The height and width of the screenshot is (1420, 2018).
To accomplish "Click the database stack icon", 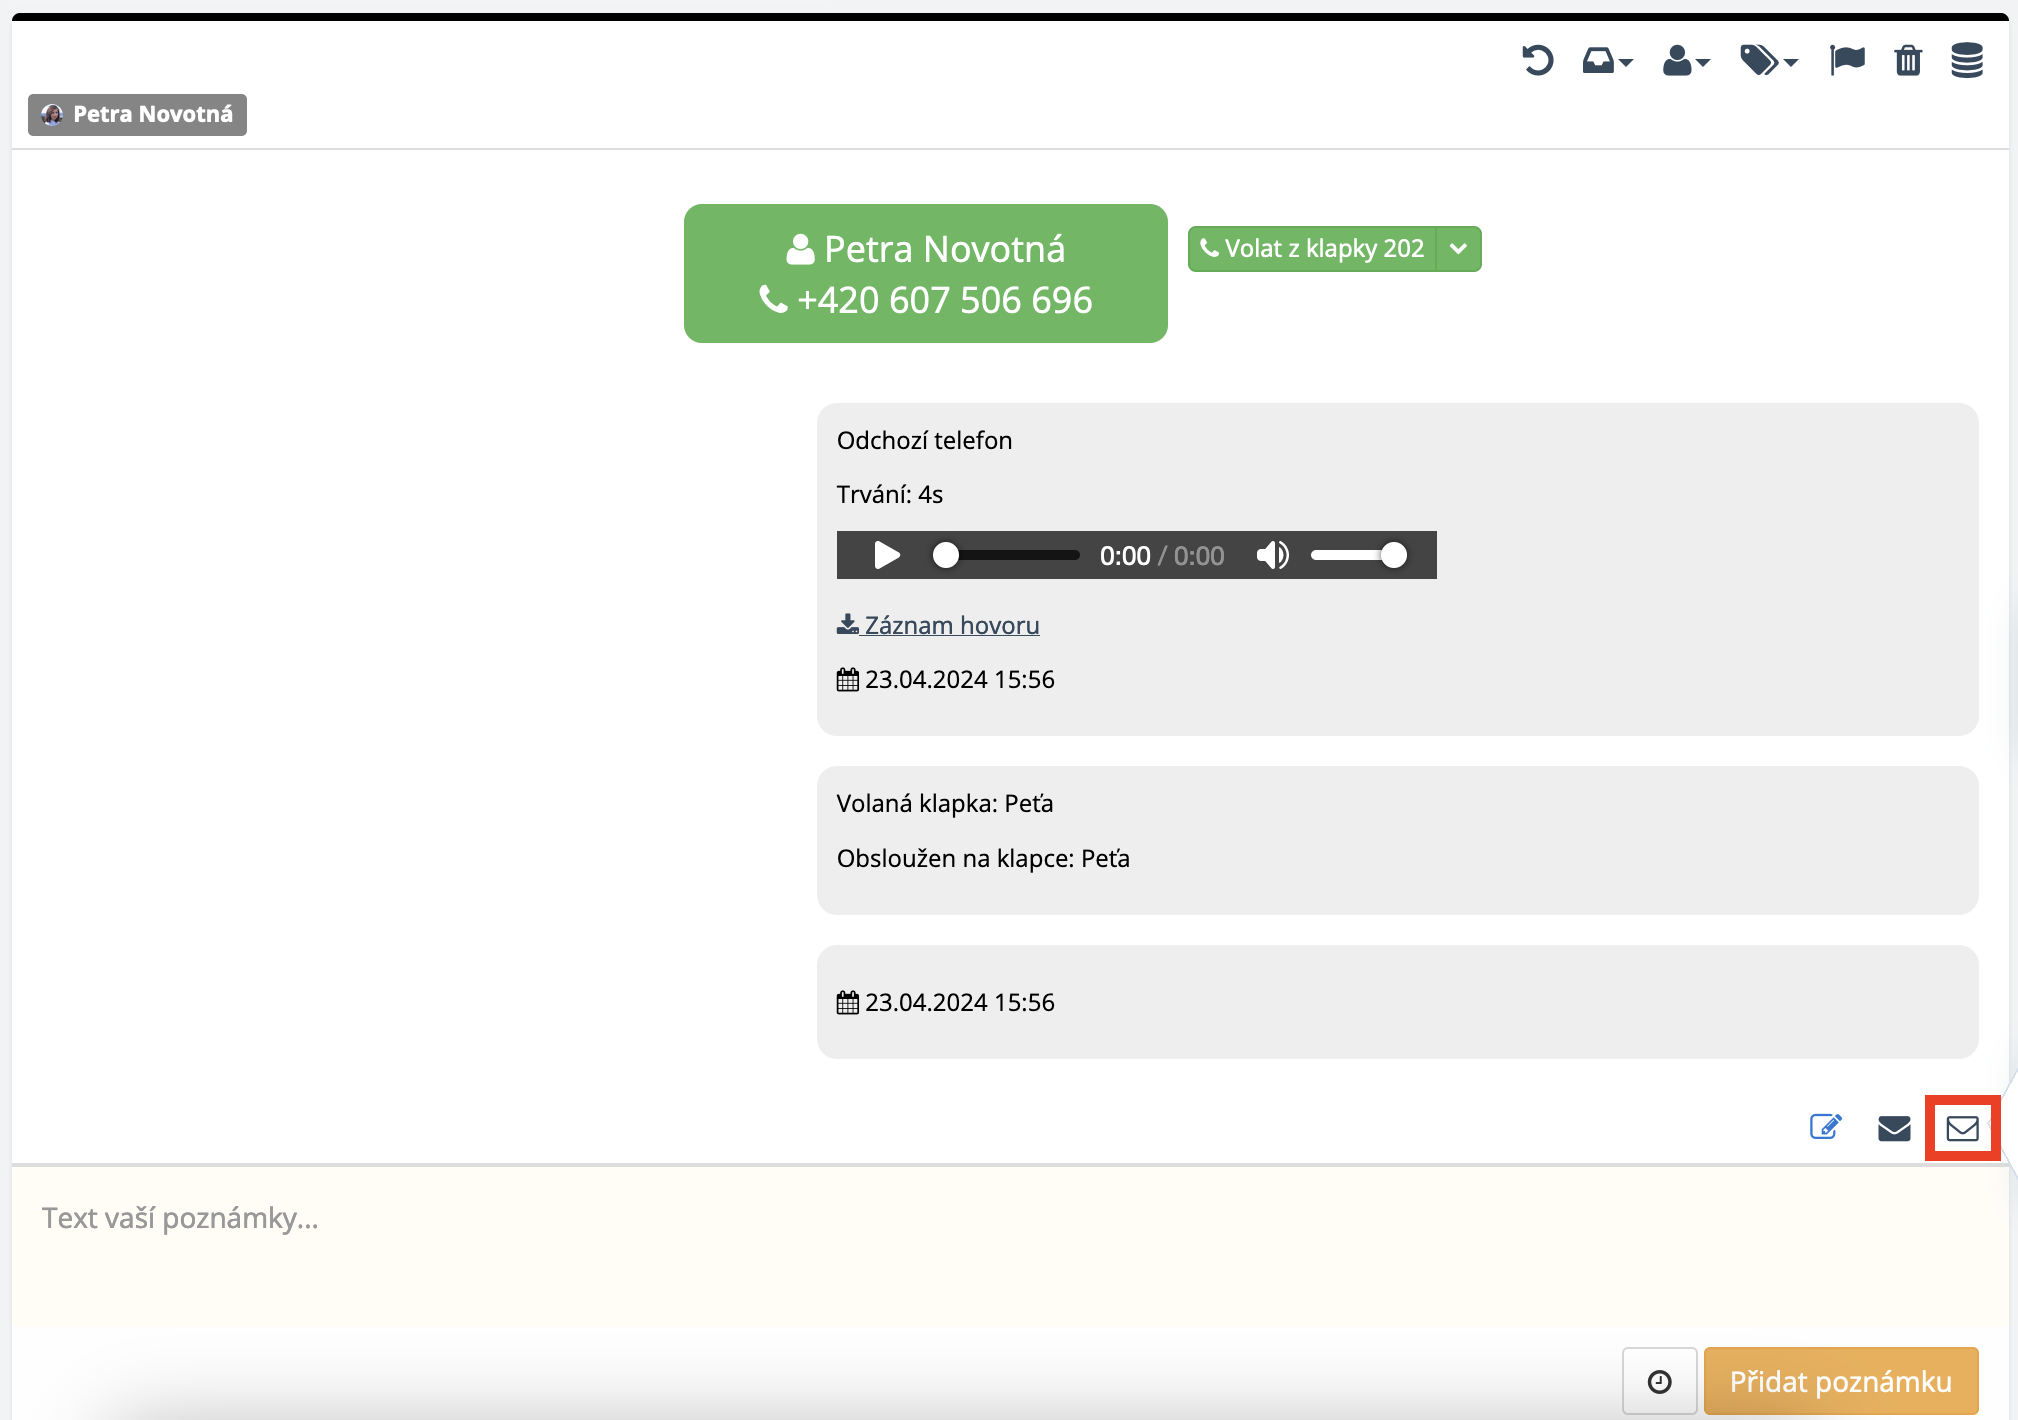I will (1966, 61).
